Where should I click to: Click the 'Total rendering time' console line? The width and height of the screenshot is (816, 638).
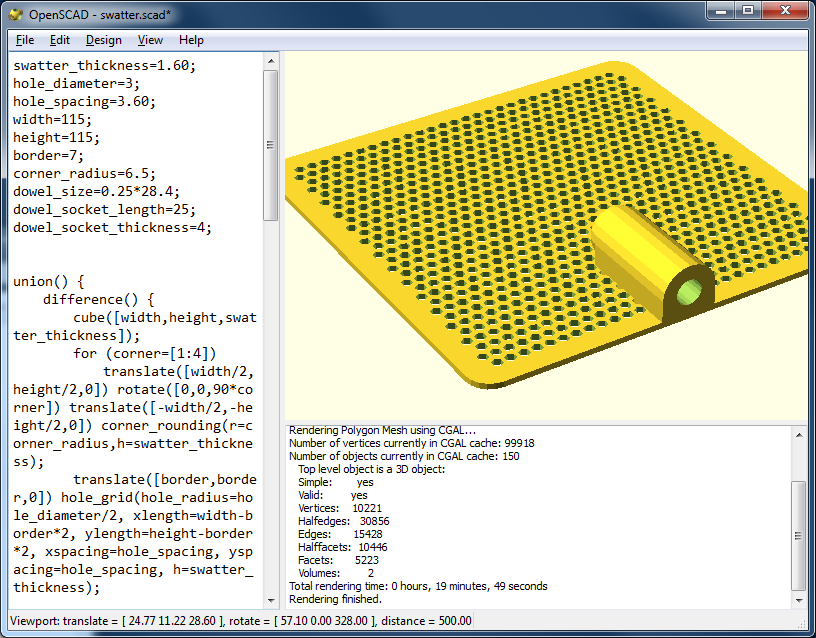418,586
